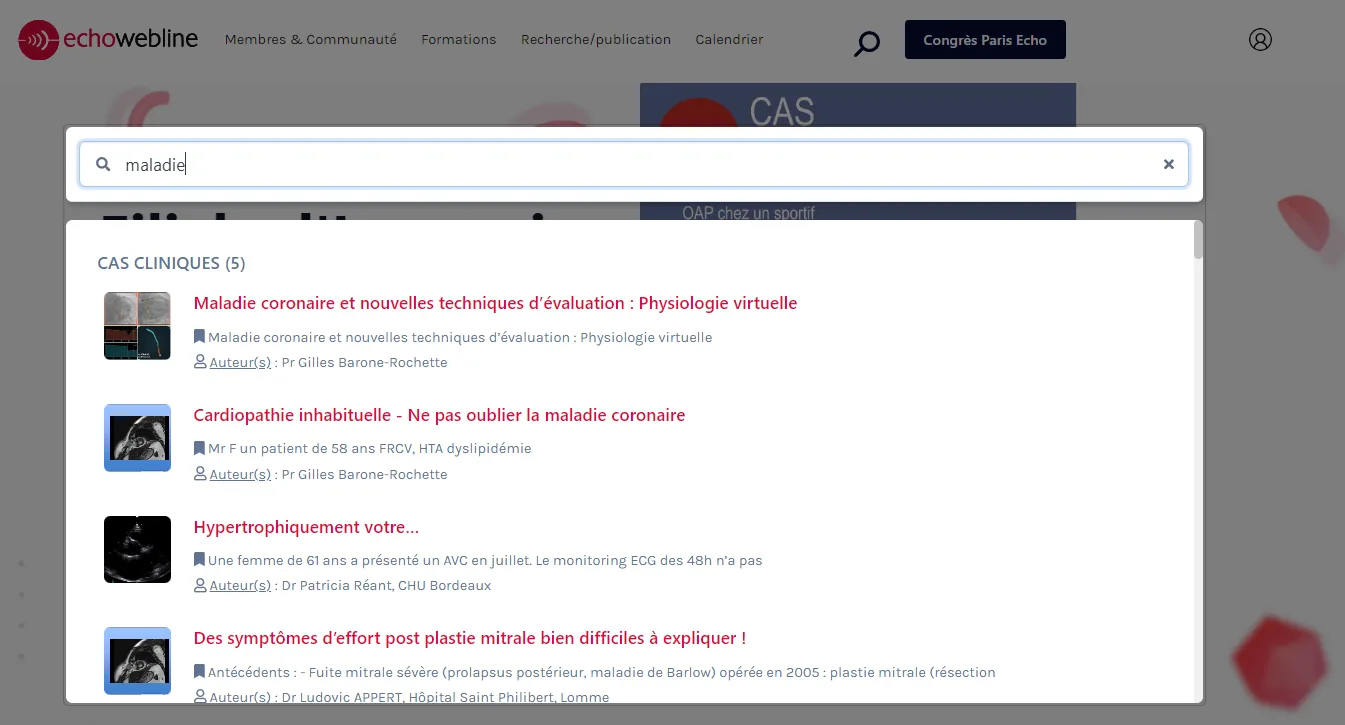Click Dr Patricia Réant, CHU Bordeaux text
This screenshot has width=1345, height=725.
386,585
